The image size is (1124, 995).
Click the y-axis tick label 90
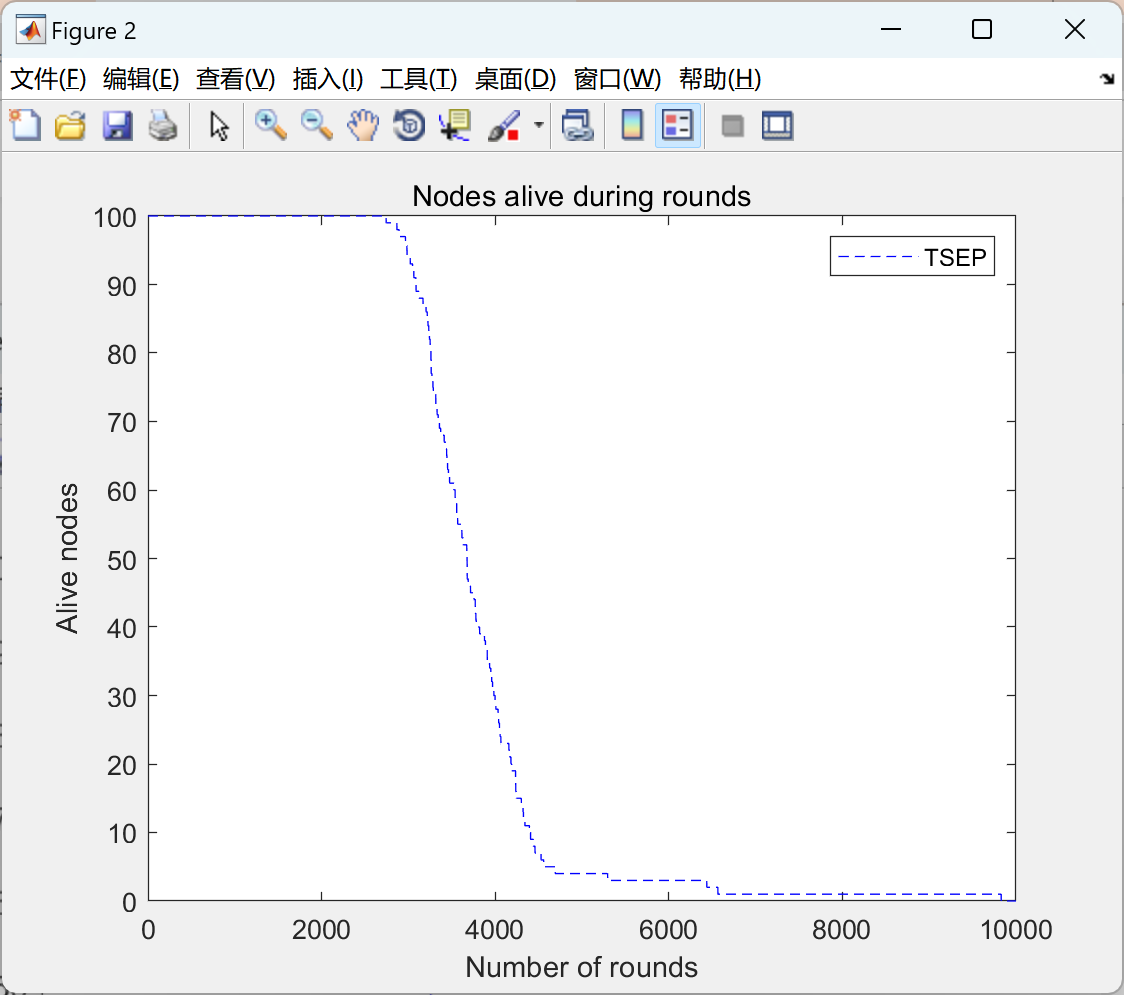click(x=121, y=286)
